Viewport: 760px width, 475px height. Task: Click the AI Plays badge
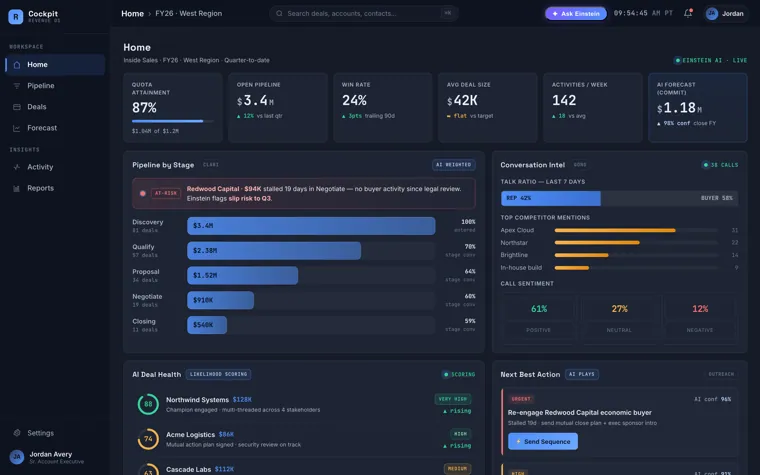tap(582, 374)
